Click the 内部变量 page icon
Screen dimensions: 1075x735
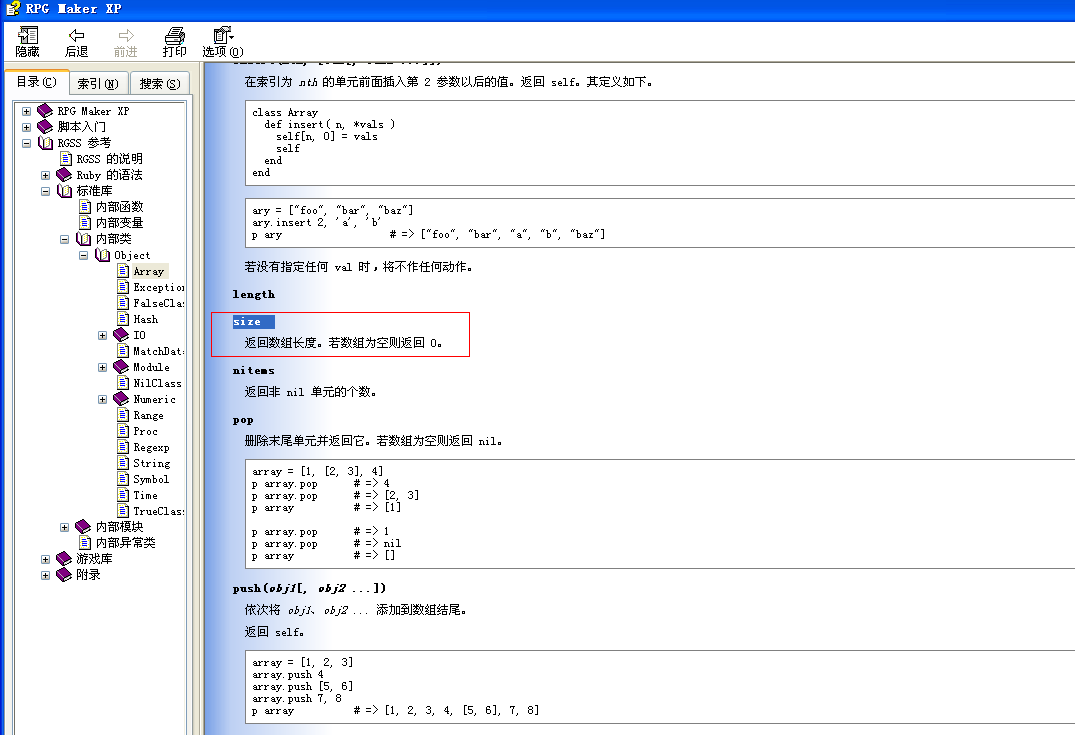tap(85, 223)
